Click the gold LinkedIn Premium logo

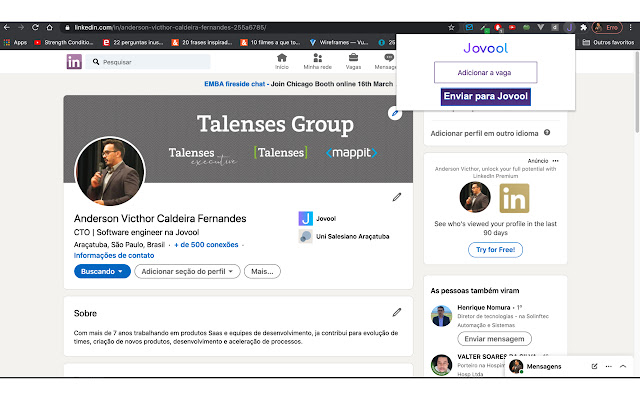tap(514, 198)
